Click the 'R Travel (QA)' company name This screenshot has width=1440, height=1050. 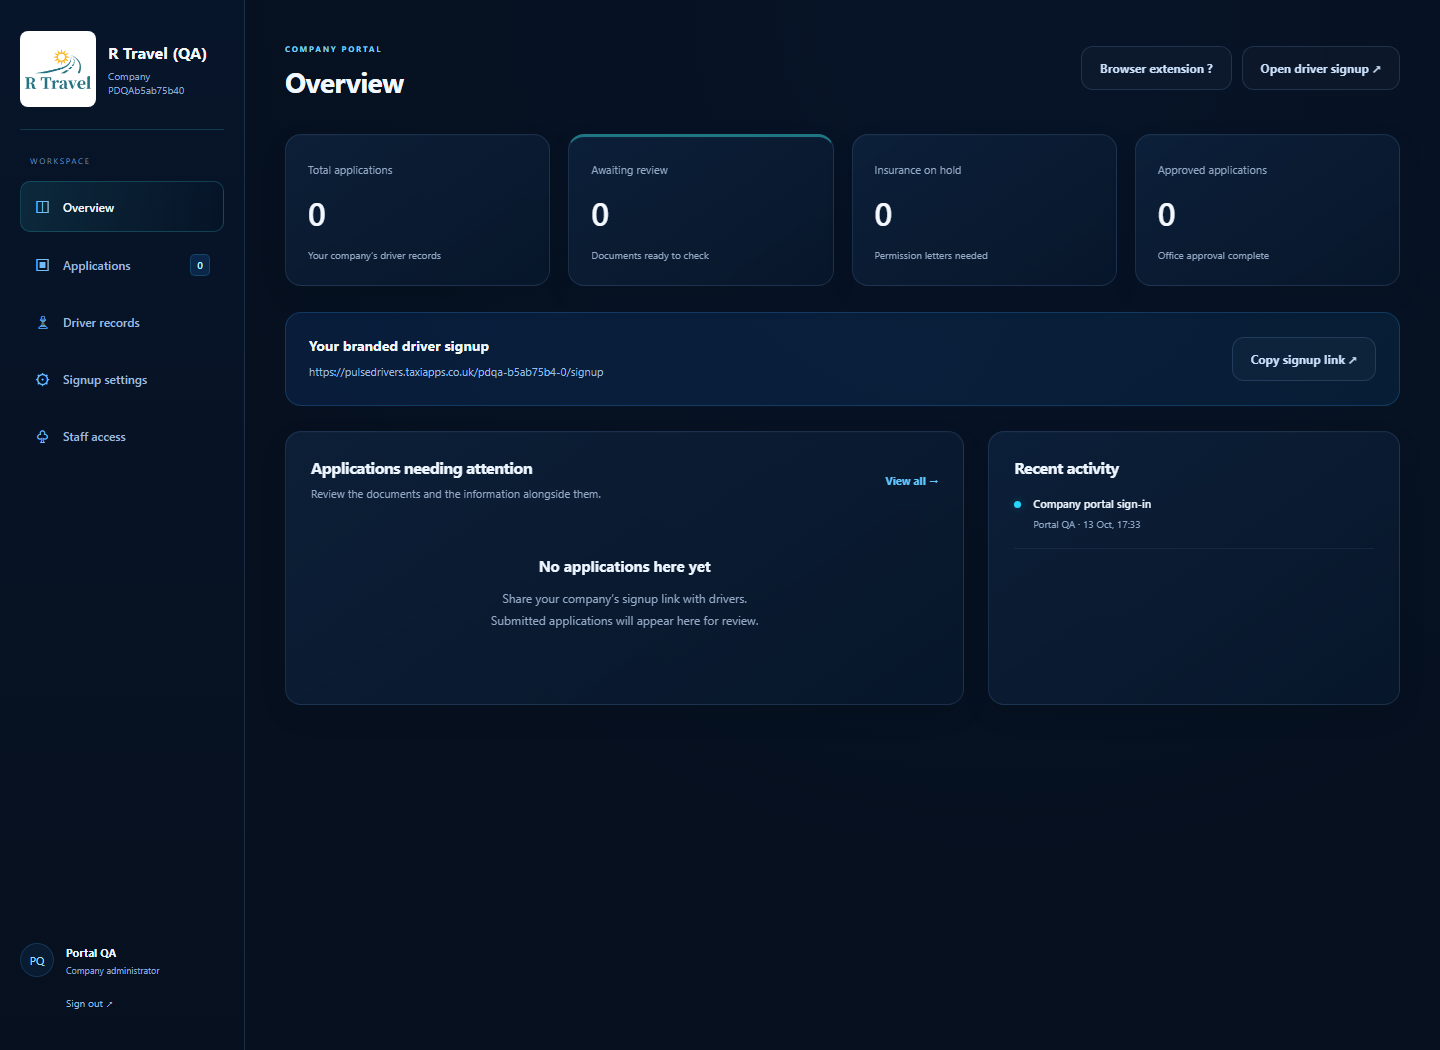(157, 54)
